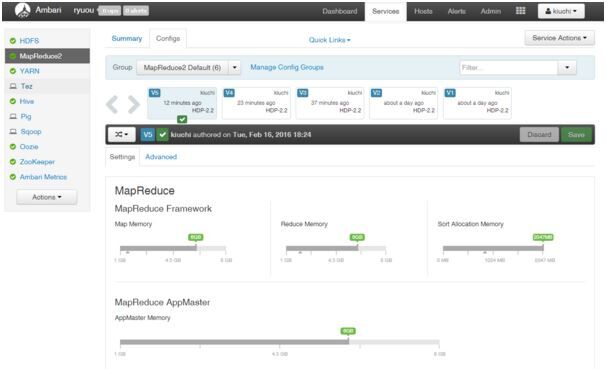The width and height of the screenshot is (606, 369).
Task: Click the Ambari title text
Action: (48, 10)
